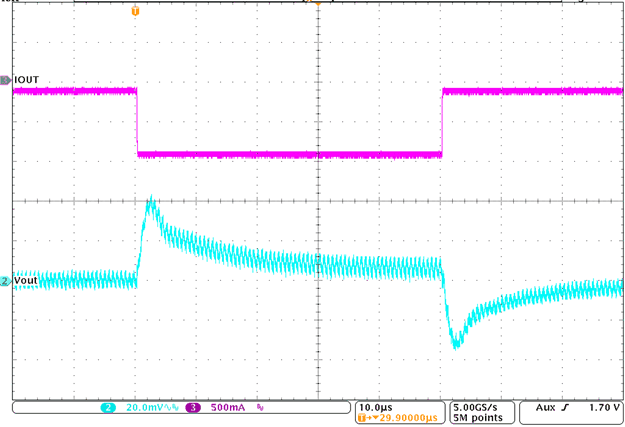The width and height of the screenshot is (625, 427).
Task: Select the orange trigger position marker at top
Action: point(136,10)
